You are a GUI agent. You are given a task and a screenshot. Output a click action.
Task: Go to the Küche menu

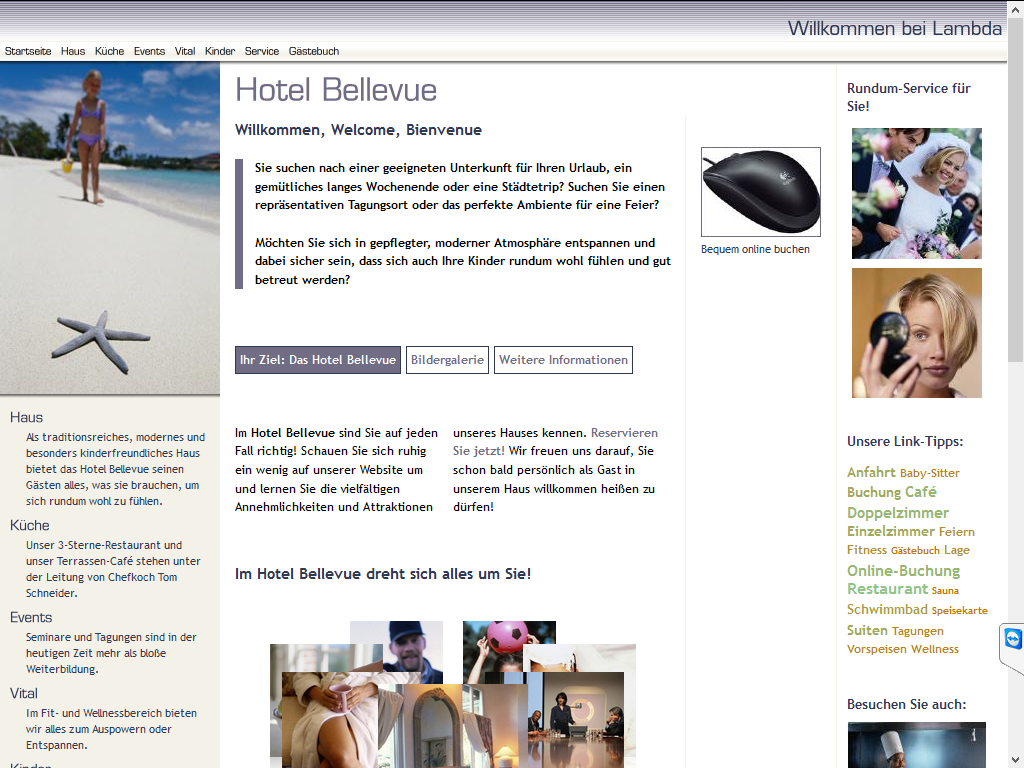point(109,51)
